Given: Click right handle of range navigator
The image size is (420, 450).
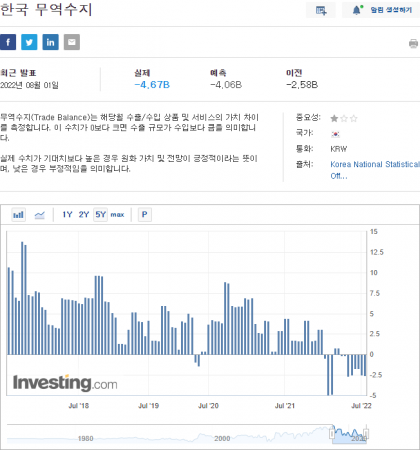Looking at the screenshot, I should pyautogui.click(x=366, y=433).
